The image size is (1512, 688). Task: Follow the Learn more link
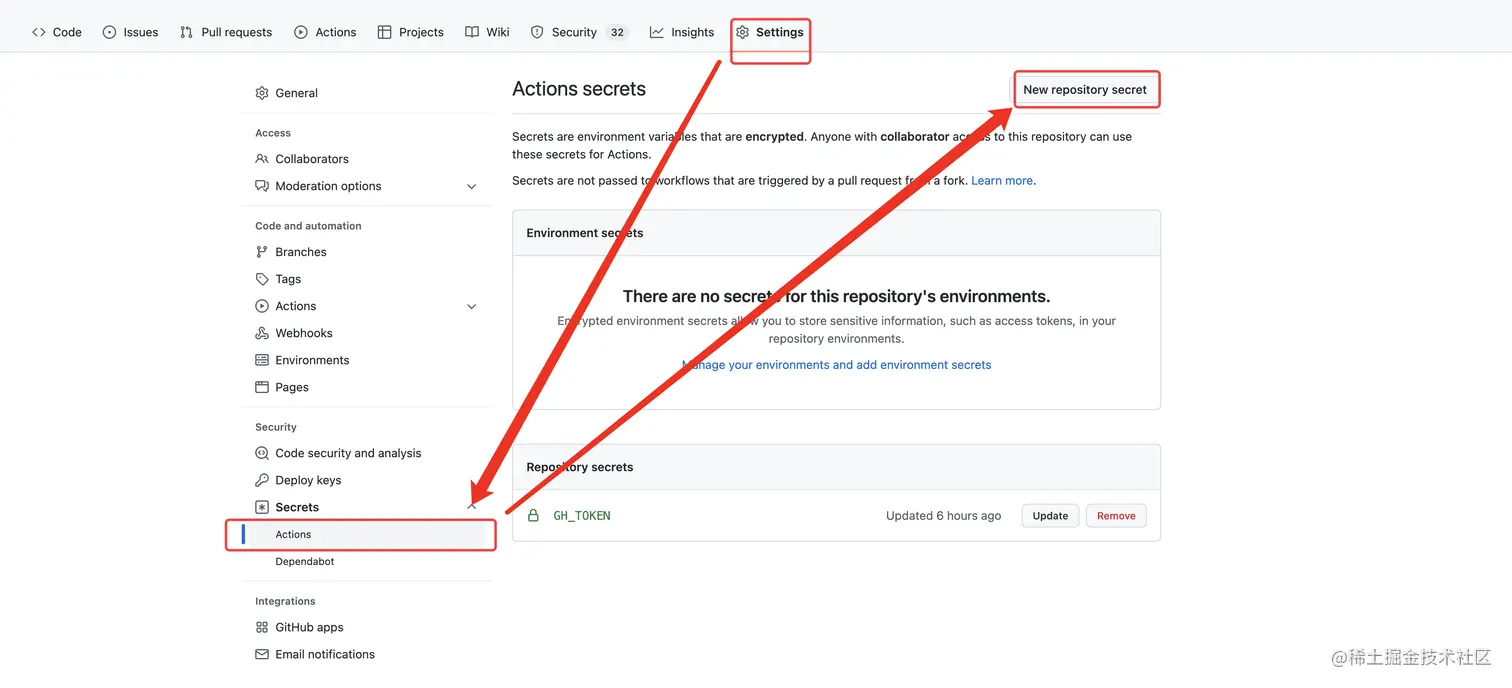pyautogui.click(x=1002, y=181)
